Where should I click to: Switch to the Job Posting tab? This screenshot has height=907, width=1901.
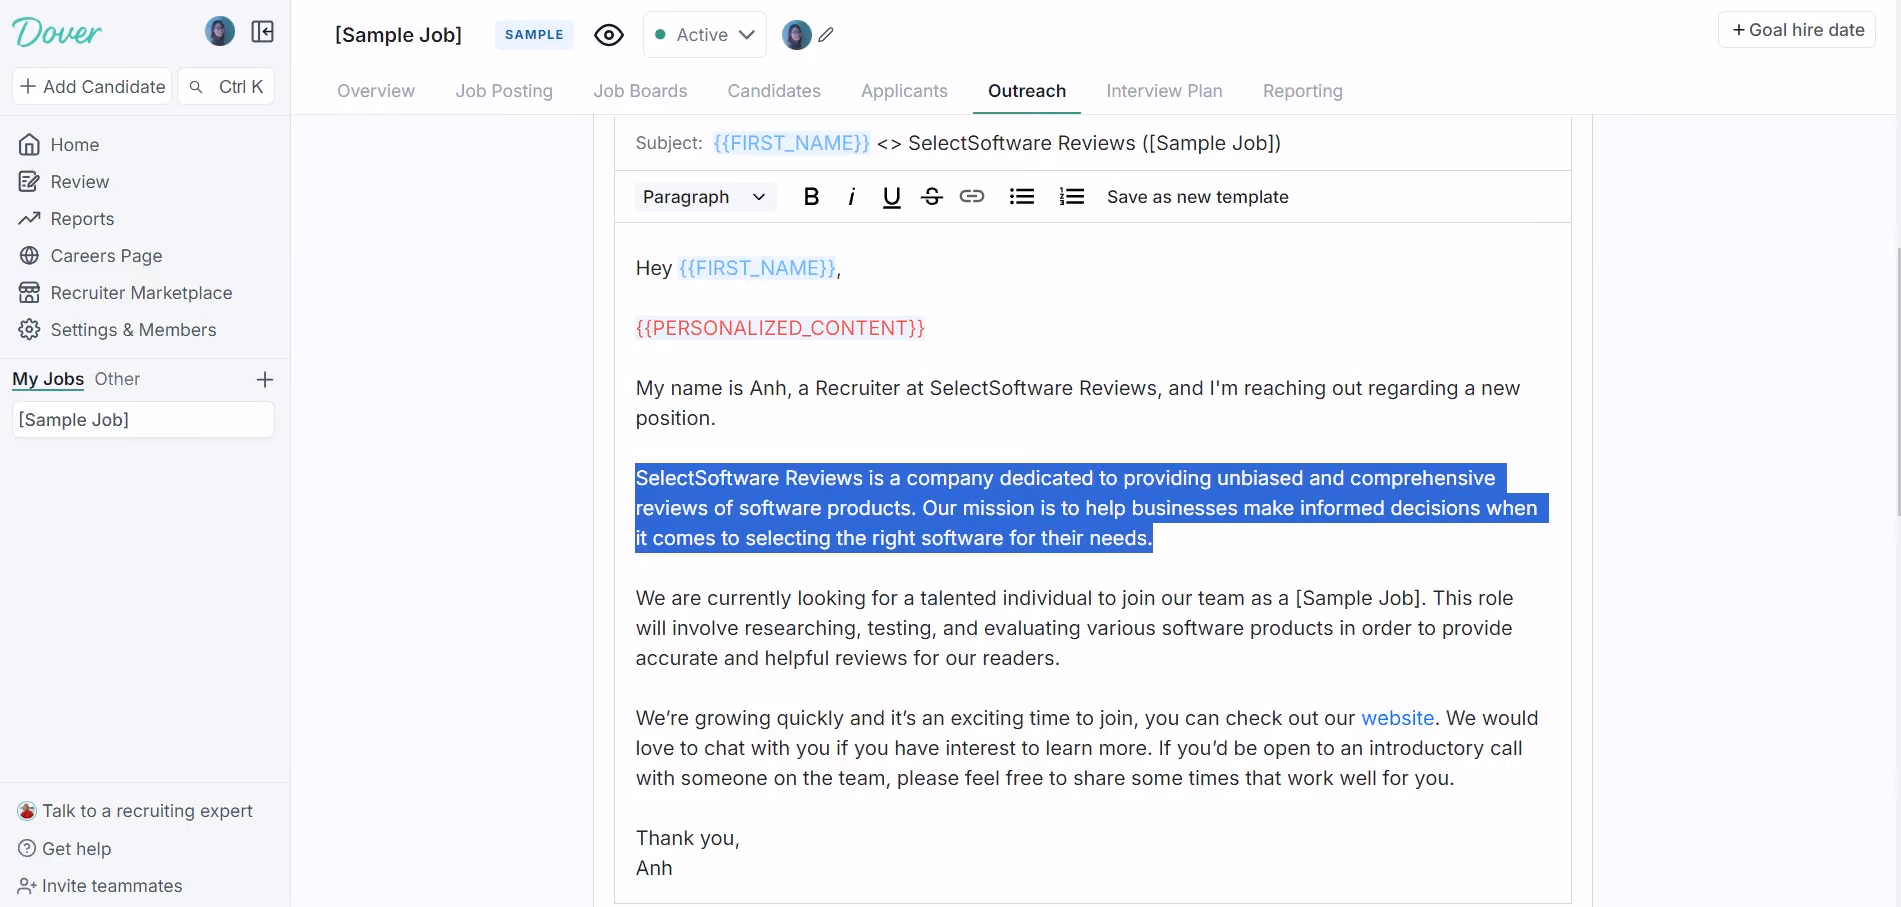tap(504, 91)
